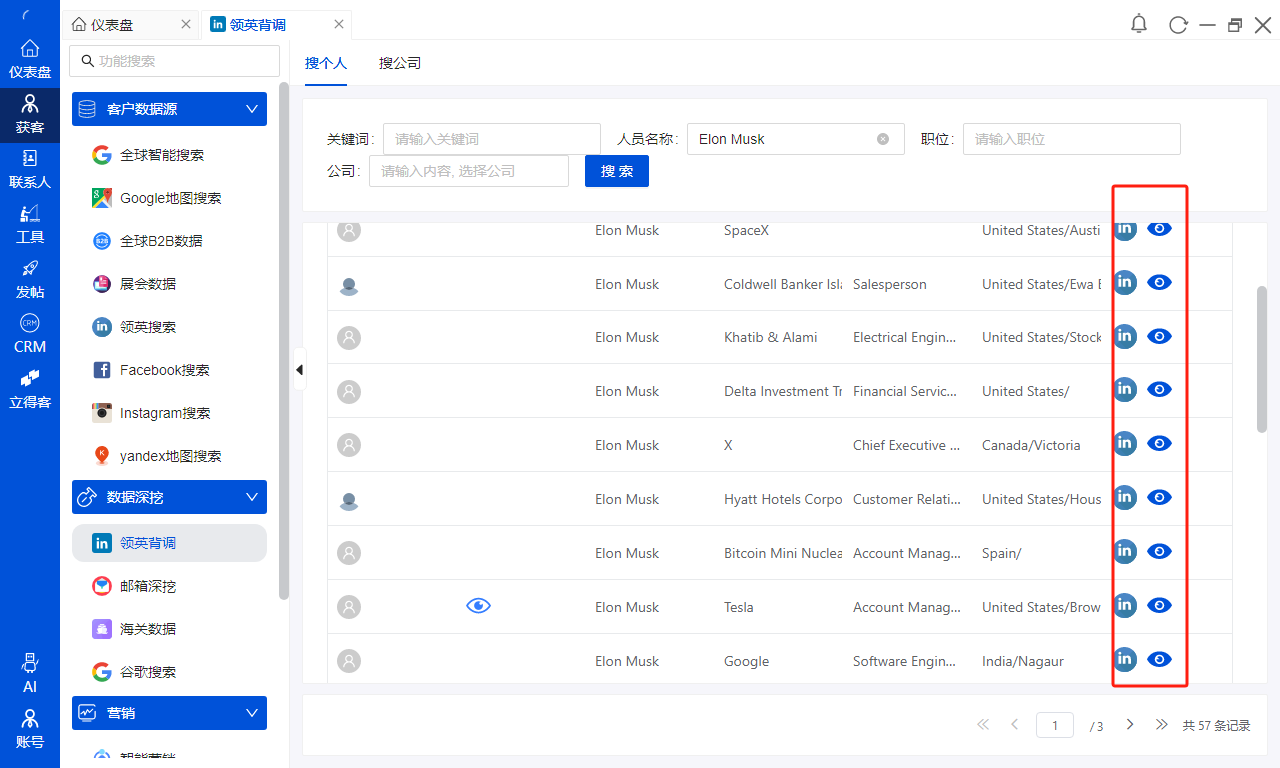Expand the 营销 section

(x=251, y=713)
